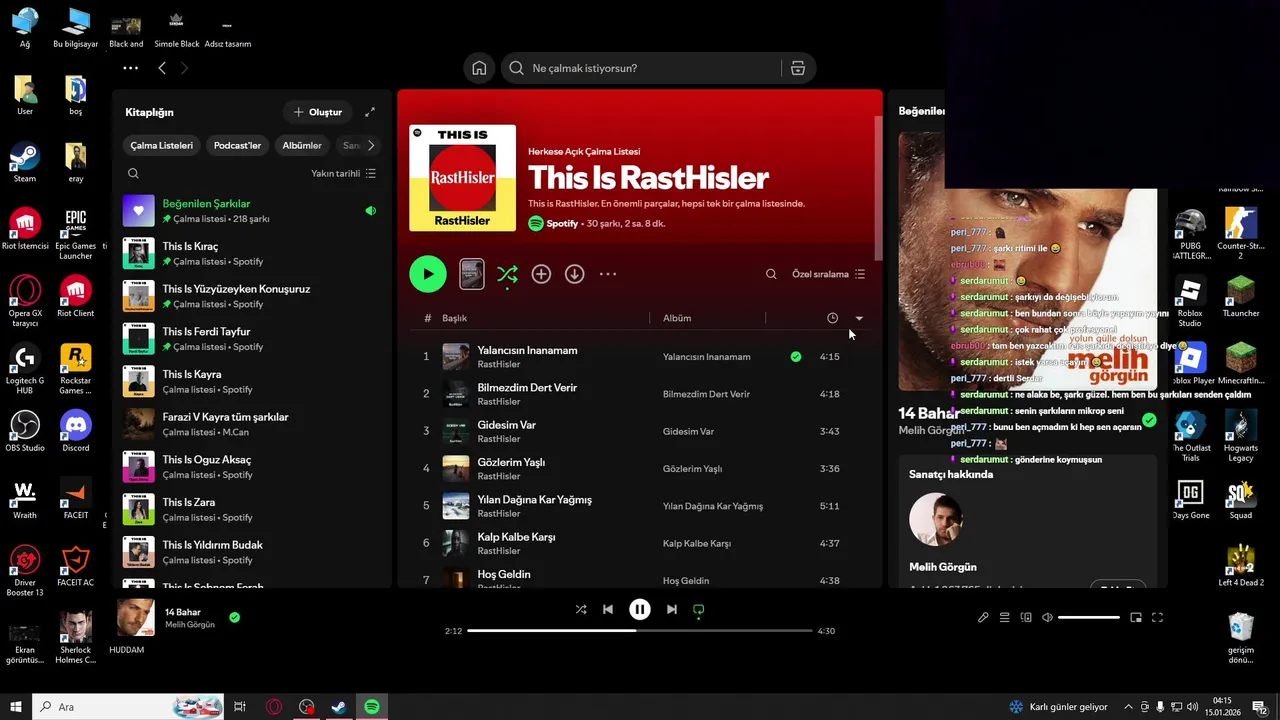Open This Is Zara playlist
This screenshot has height=720, width=1280.
(251, 510)
